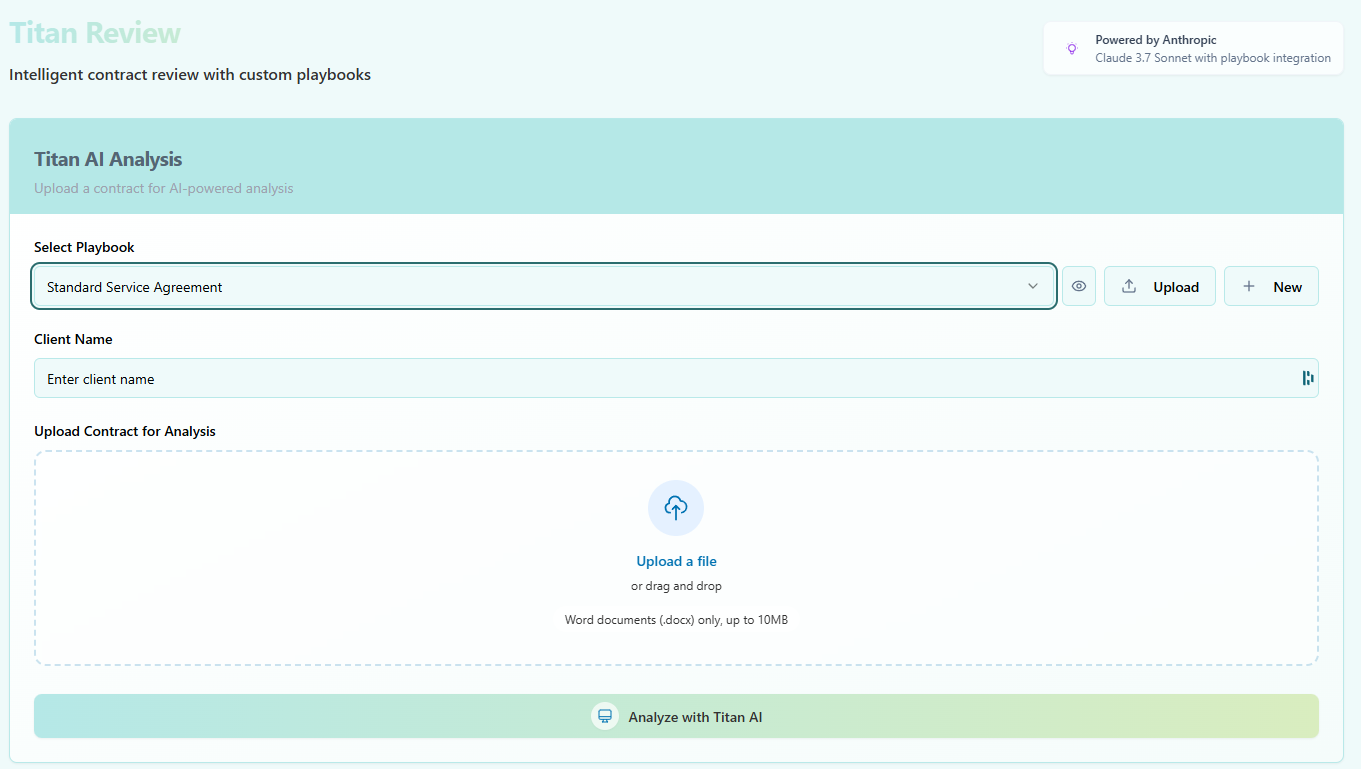The image size is (1361, 769).
Task: Click the upload tray icon on the Upload button
Action: (1129, 286)
